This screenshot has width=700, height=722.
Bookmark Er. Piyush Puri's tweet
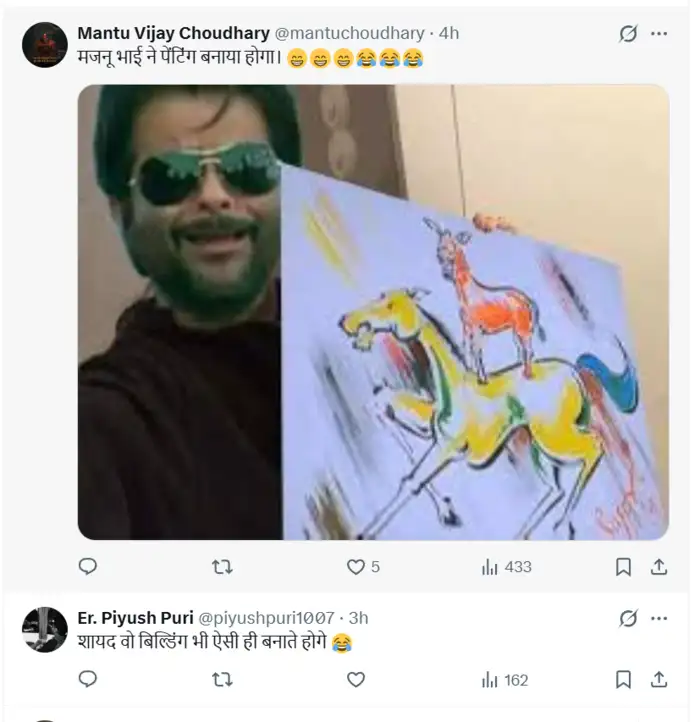tap(623, 680)
